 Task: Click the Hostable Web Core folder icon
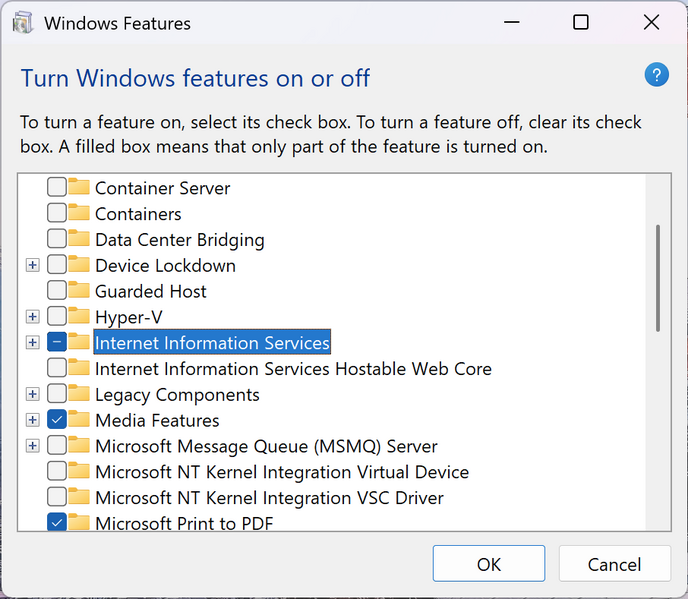79,368
